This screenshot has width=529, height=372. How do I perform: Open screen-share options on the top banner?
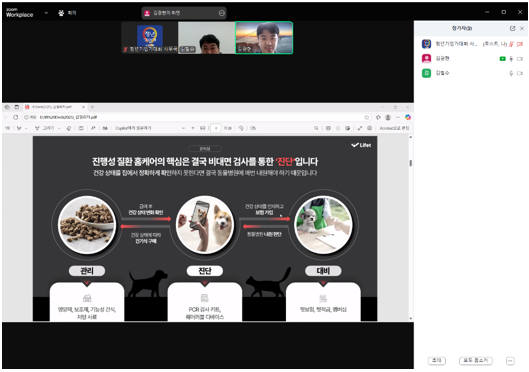pyautogui.click(x=222, y=13)
